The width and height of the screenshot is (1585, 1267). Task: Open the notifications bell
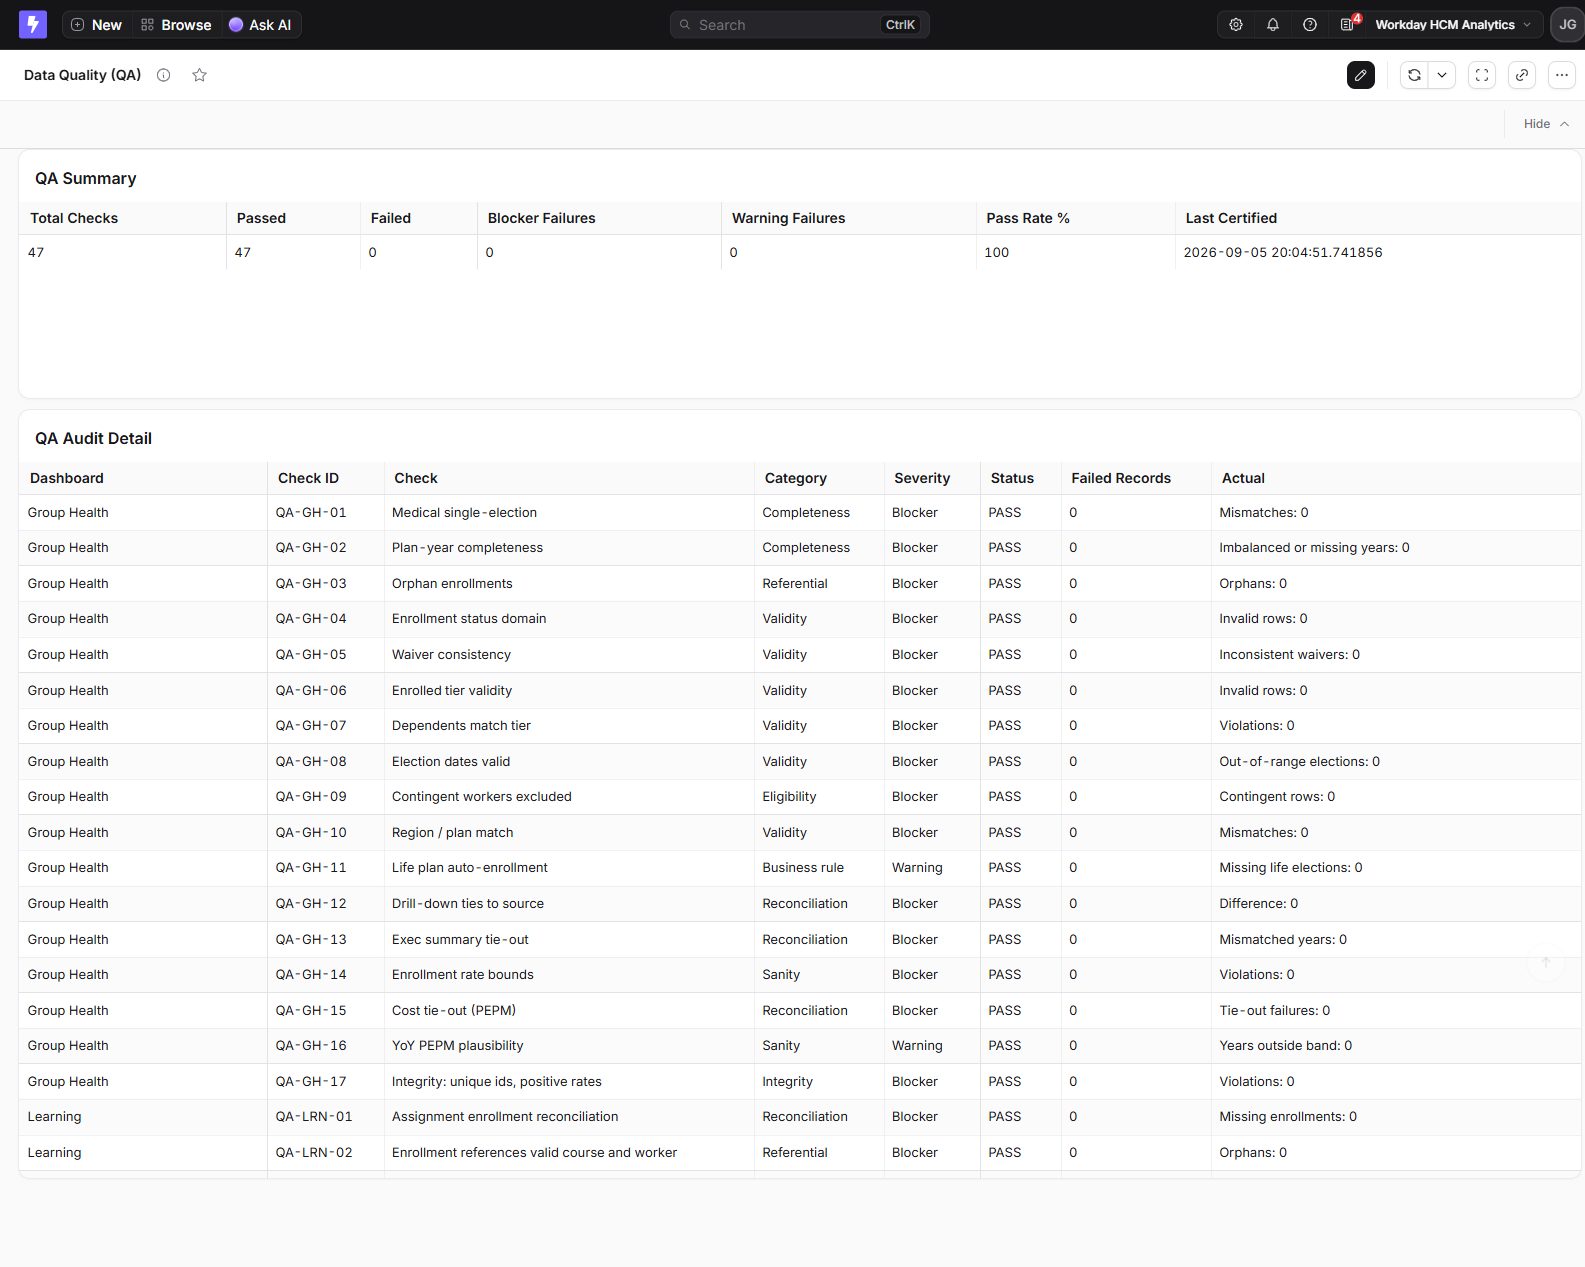1273,25
